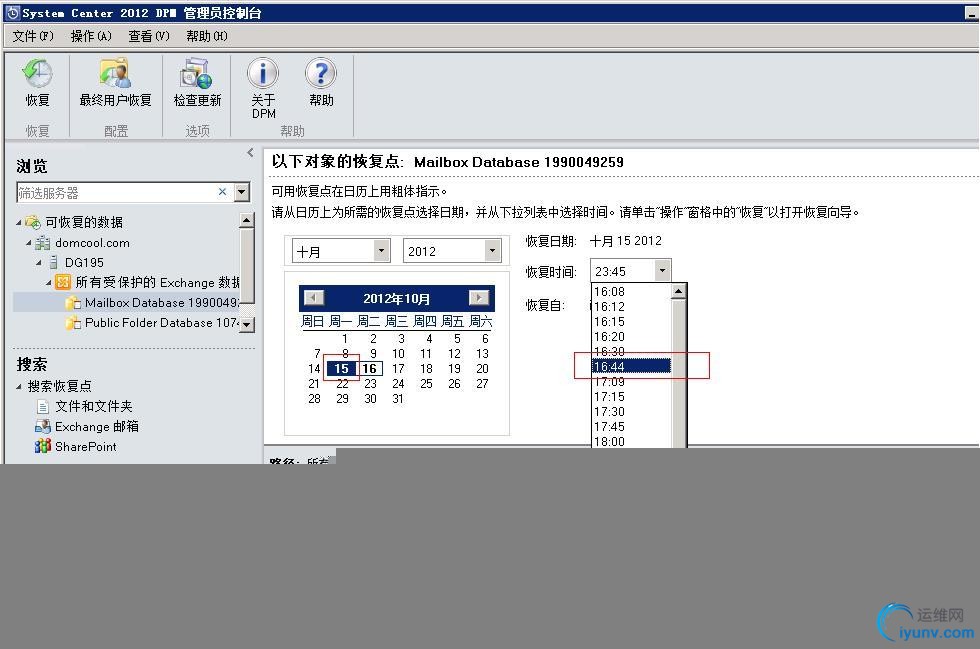Click the 2012年10月 calendar header
This screenshot has height=649, width=980.
[x=396, y=298]
